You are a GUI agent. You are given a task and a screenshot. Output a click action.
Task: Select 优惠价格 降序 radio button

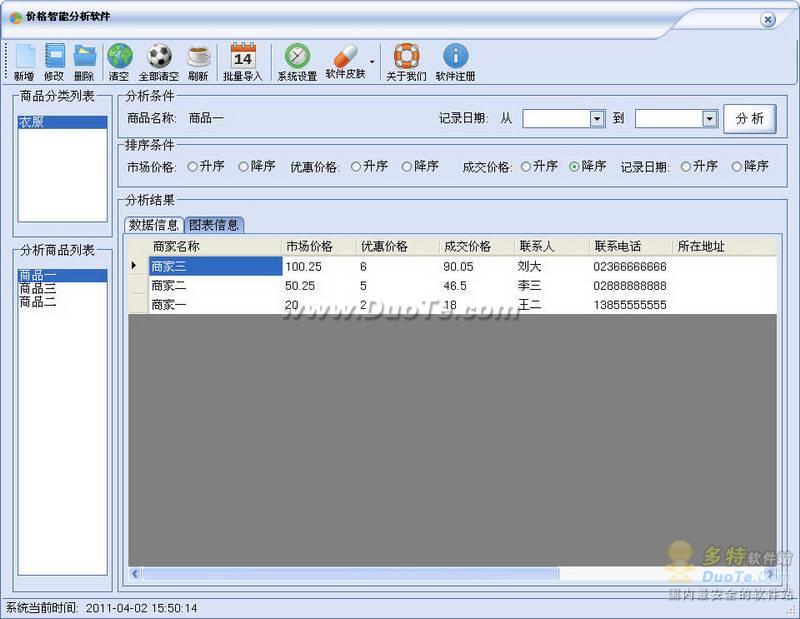point(407,166)
